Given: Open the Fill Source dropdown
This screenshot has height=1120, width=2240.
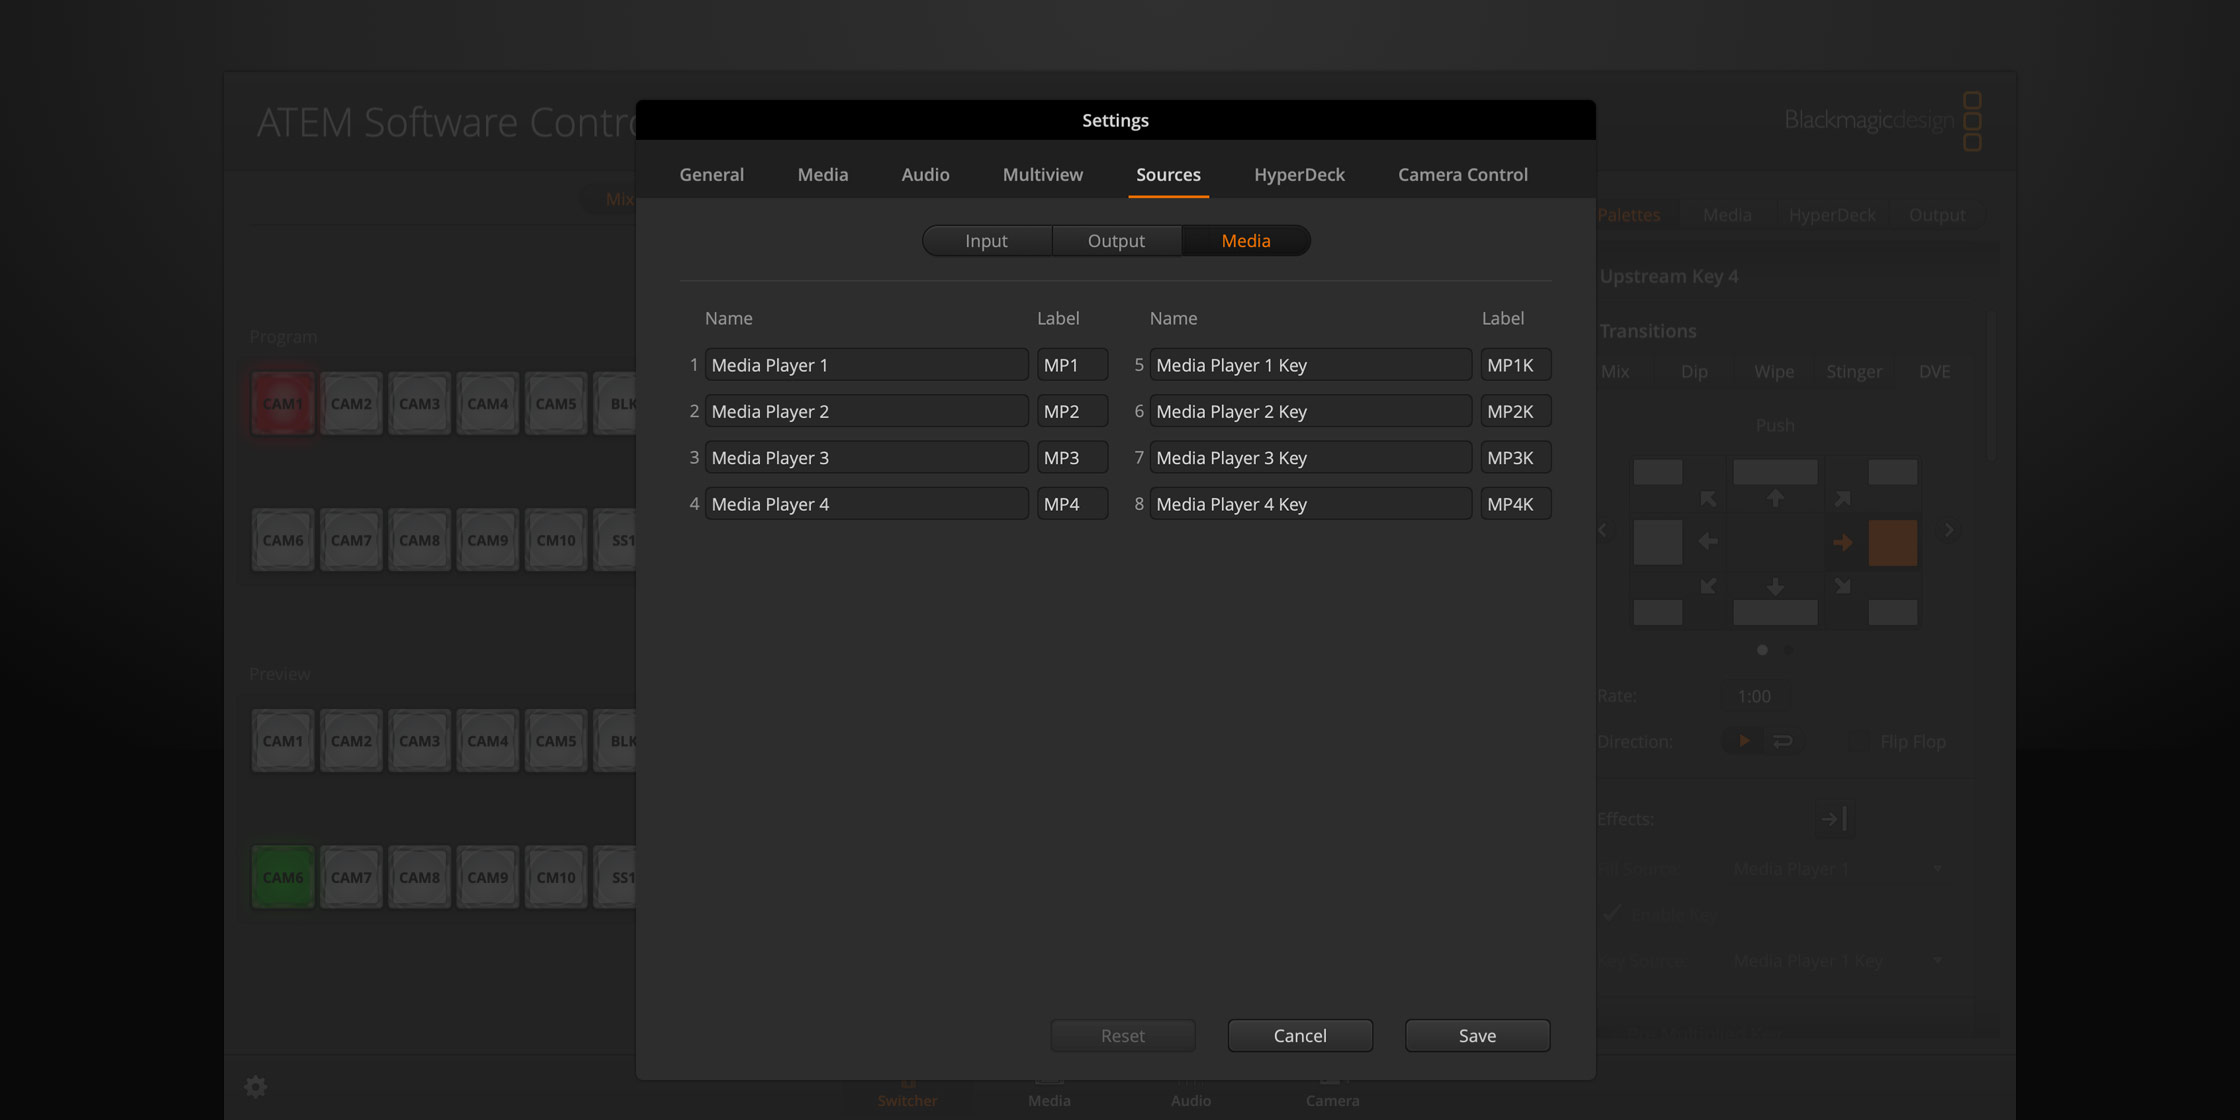Looking at the screenshot, I should [x=1837, y=868].
